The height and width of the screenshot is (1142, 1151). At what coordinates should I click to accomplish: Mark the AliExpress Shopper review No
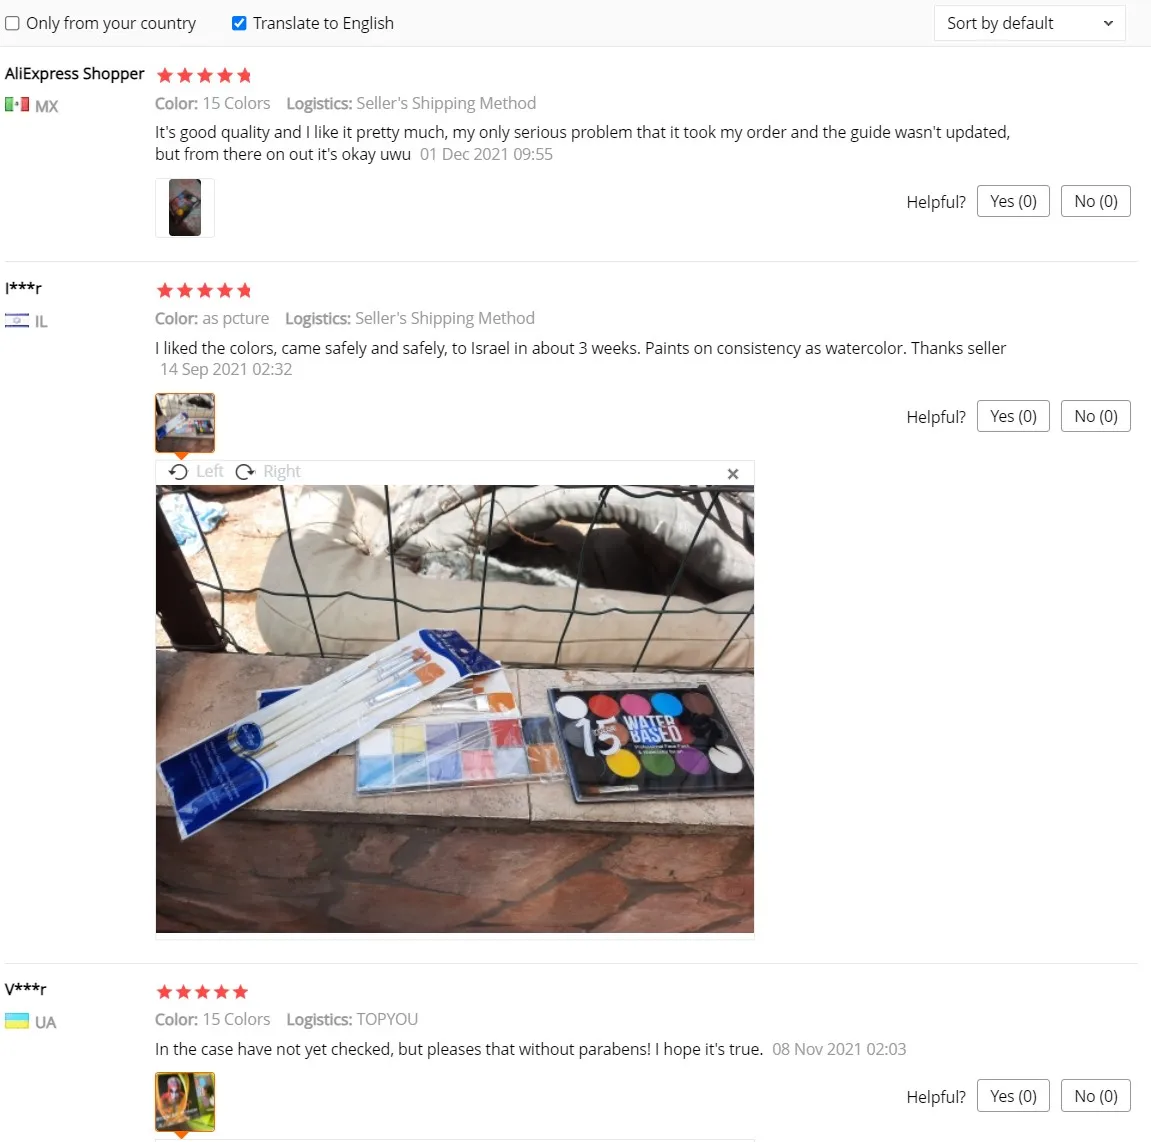pos(1095,201)
